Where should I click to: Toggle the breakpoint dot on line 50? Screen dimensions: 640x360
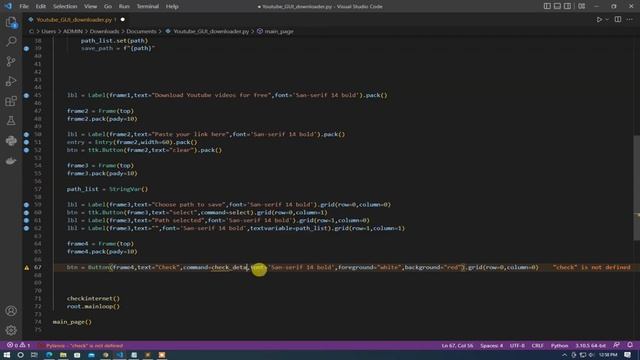point(27,134)
